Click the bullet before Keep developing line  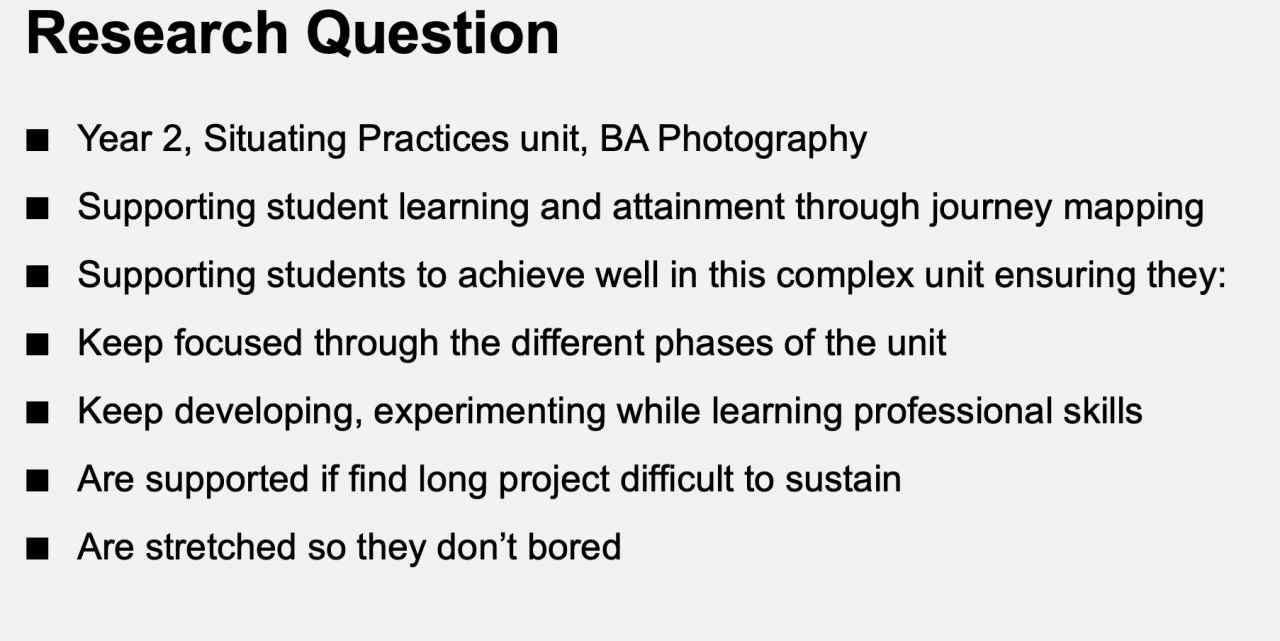tap(38, 413)
